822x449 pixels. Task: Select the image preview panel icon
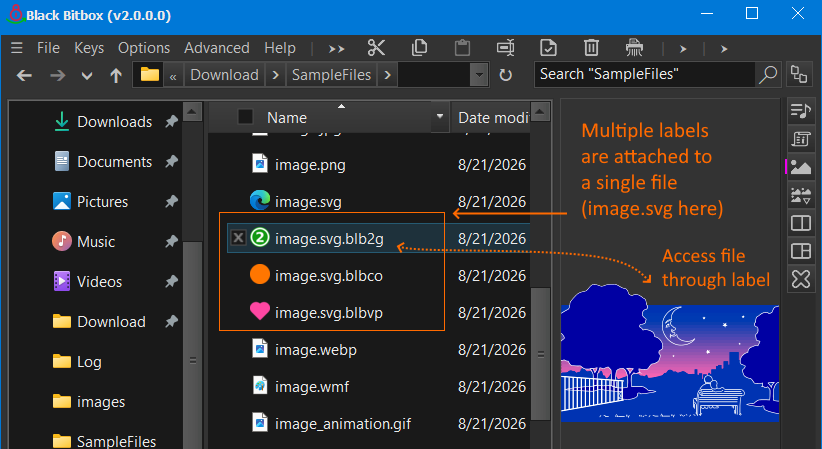click(801, 167)
